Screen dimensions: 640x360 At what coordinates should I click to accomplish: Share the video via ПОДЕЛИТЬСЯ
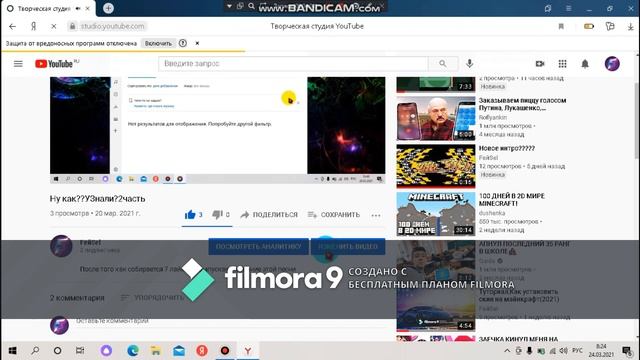[x=269, y=215]
